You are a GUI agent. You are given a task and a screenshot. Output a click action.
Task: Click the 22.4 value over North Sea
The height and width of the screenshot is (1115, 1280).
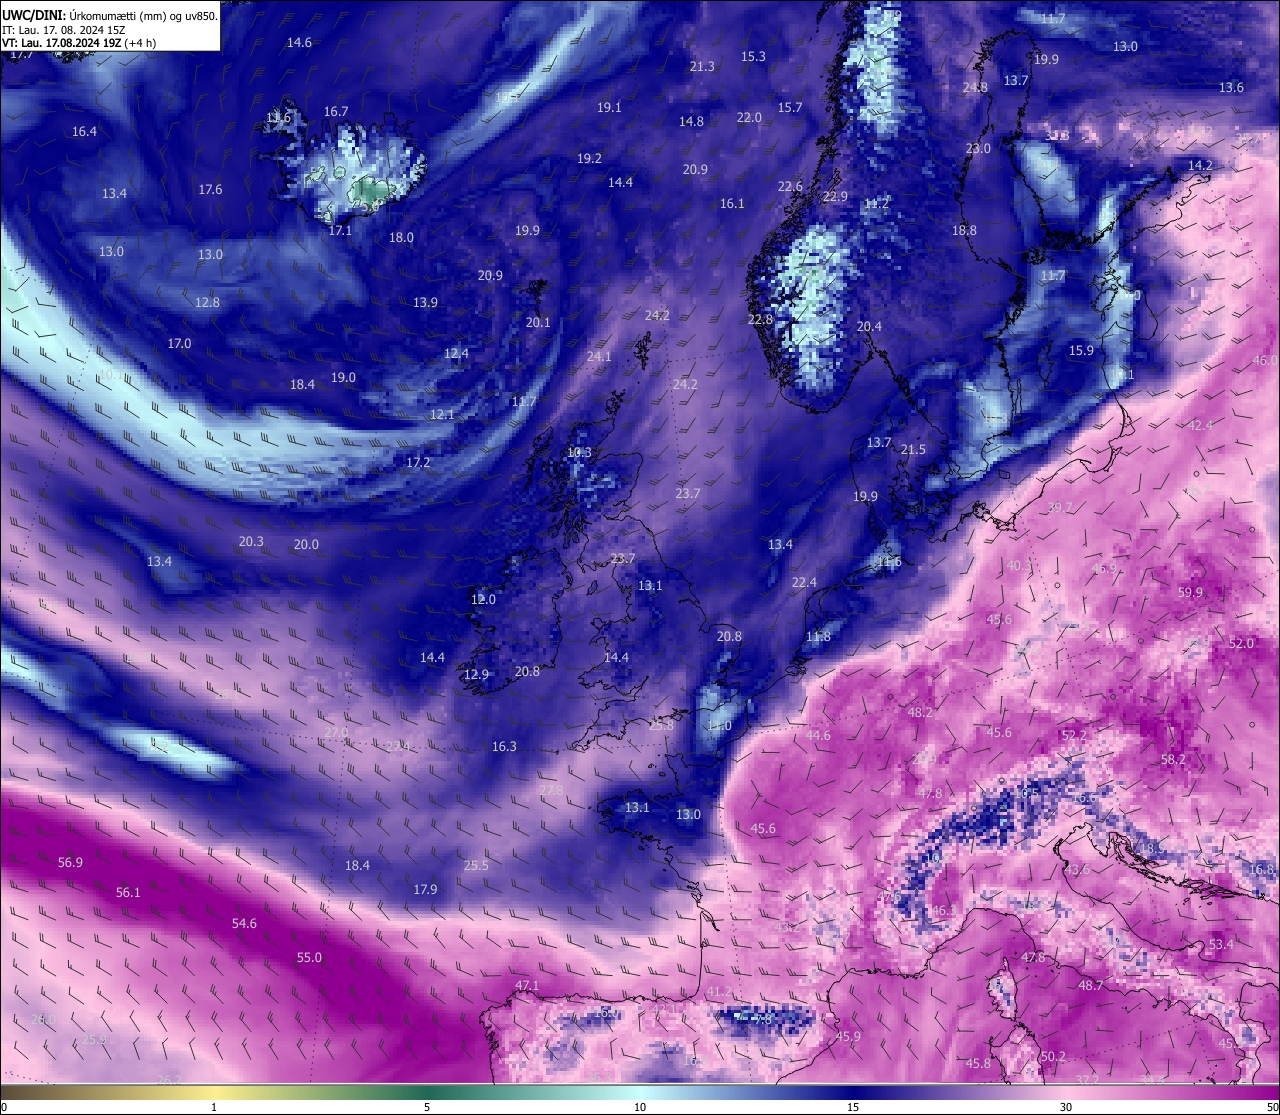click(x=804, y=583)
